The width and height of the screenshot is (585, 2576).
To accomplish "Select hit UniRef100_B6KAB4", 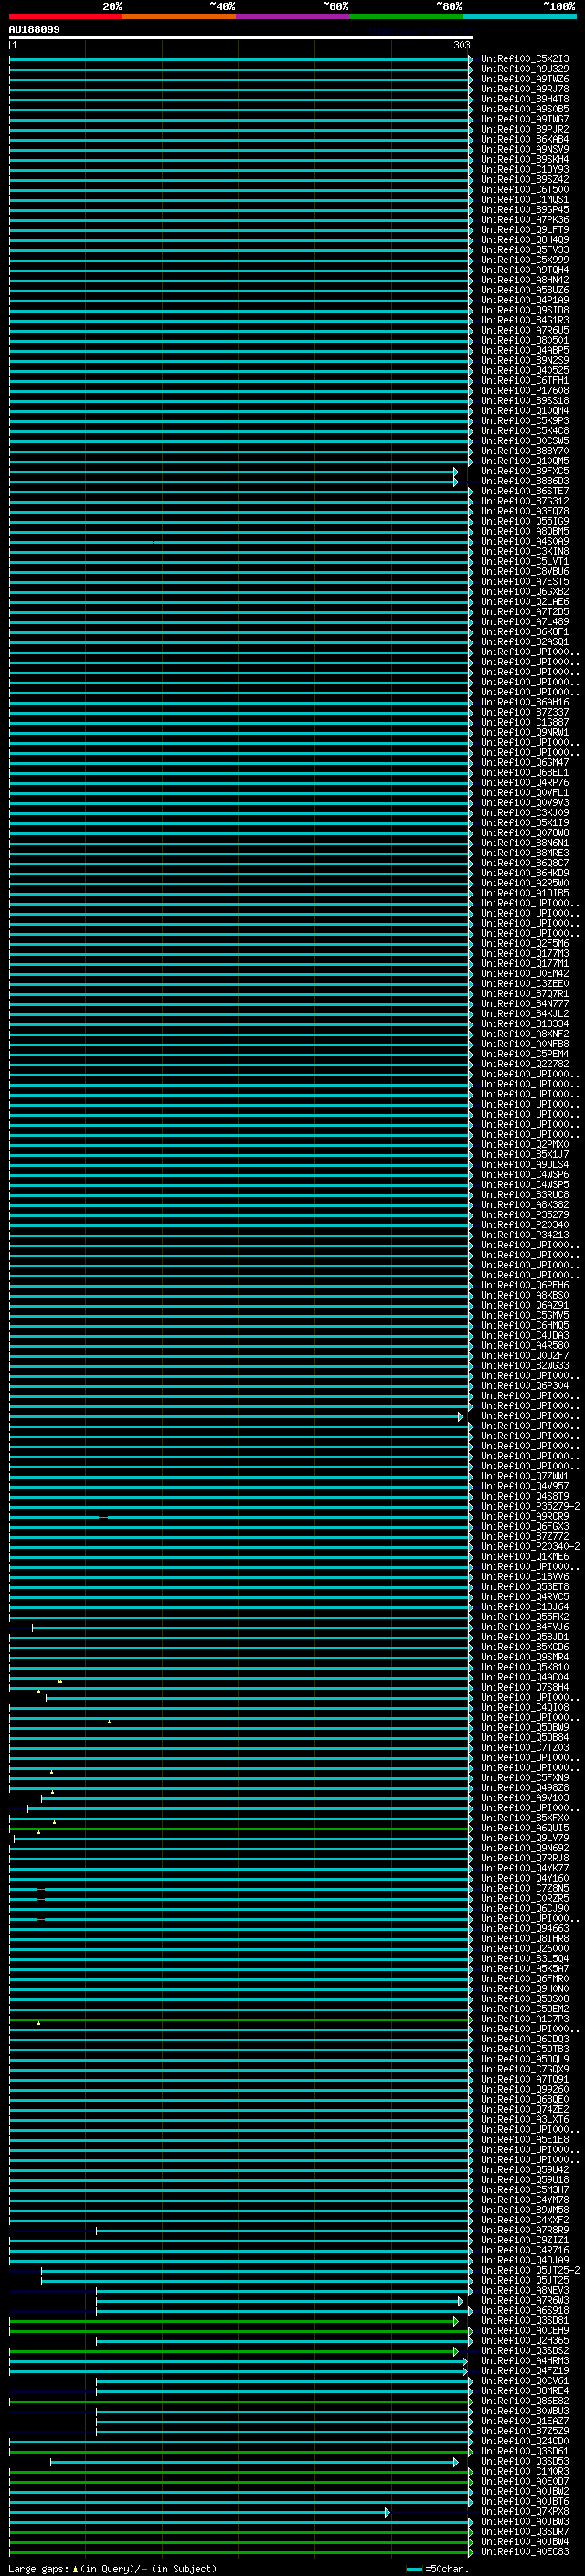I will (525, 139).
